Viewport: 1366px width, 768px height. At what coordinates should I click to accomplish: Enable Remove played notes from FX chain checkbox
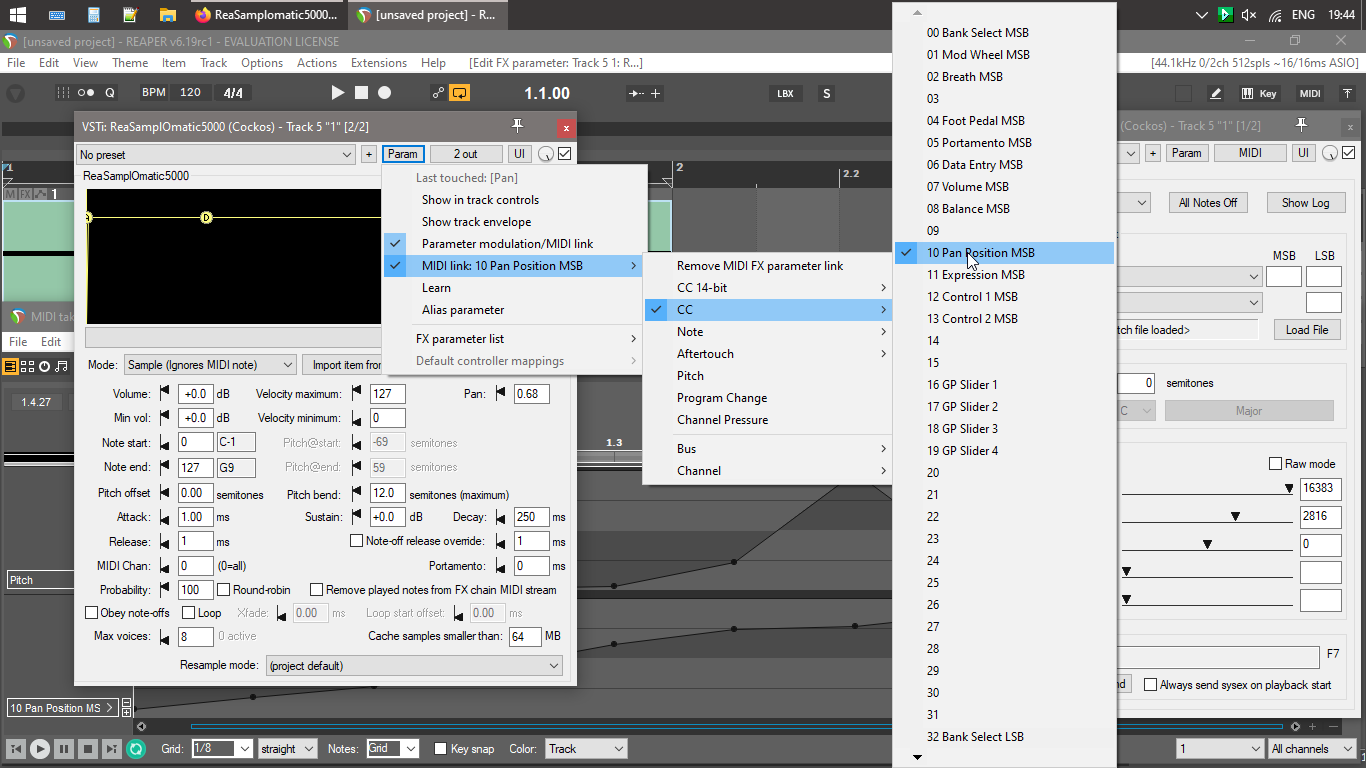[317, 590]
